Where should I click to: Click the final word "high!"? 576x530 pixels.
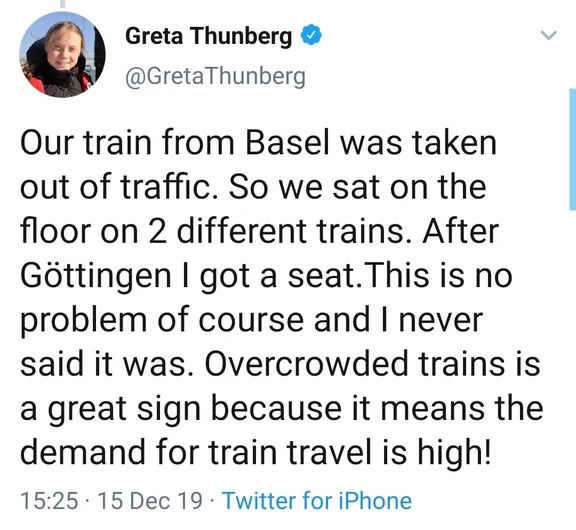point(454,453)
